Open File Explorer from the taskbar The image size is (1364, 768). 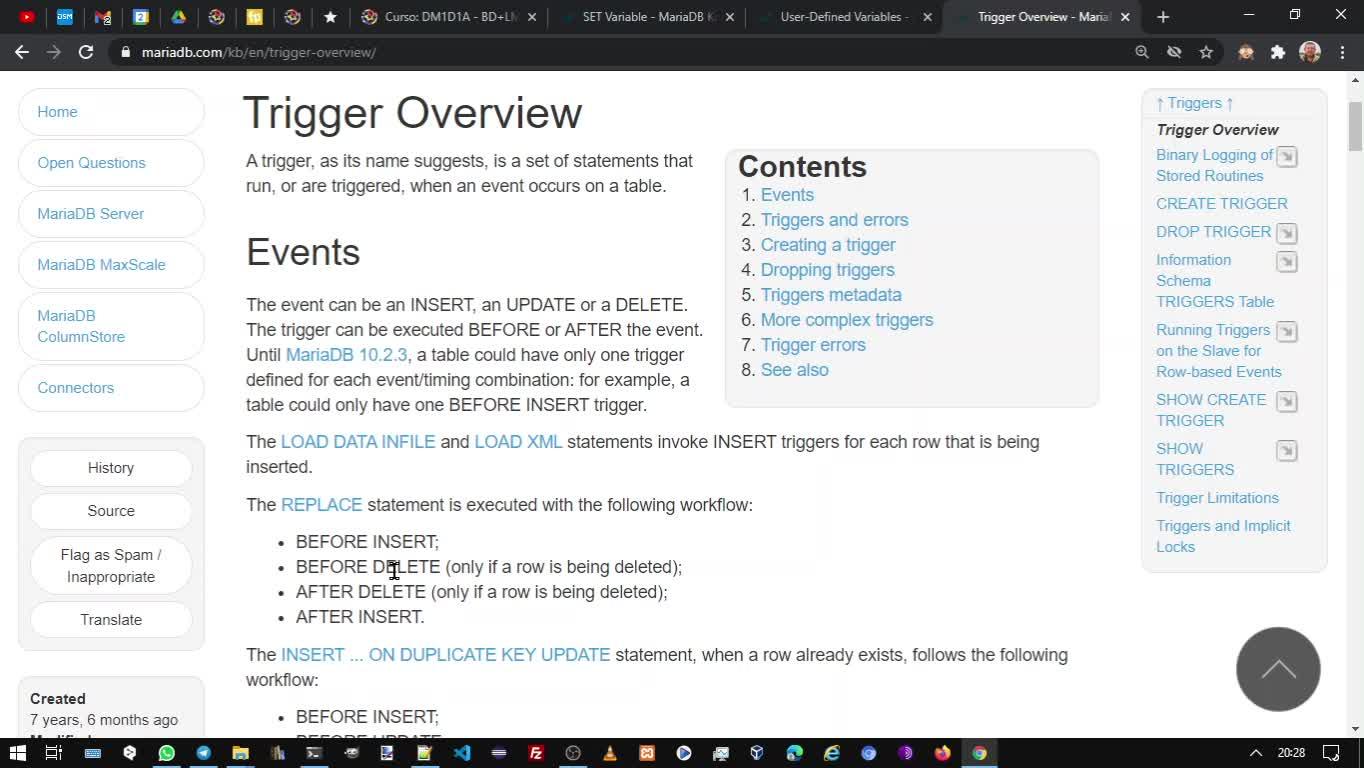[x=240, y=753]
